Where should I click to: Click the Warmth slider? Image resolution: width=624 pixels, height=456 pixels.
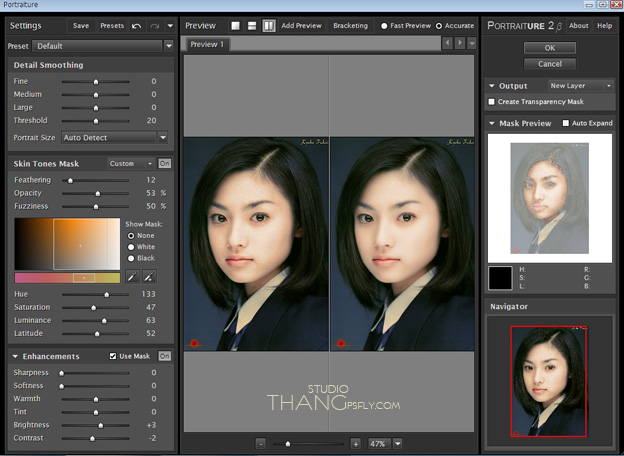click(x=96, y=399)
